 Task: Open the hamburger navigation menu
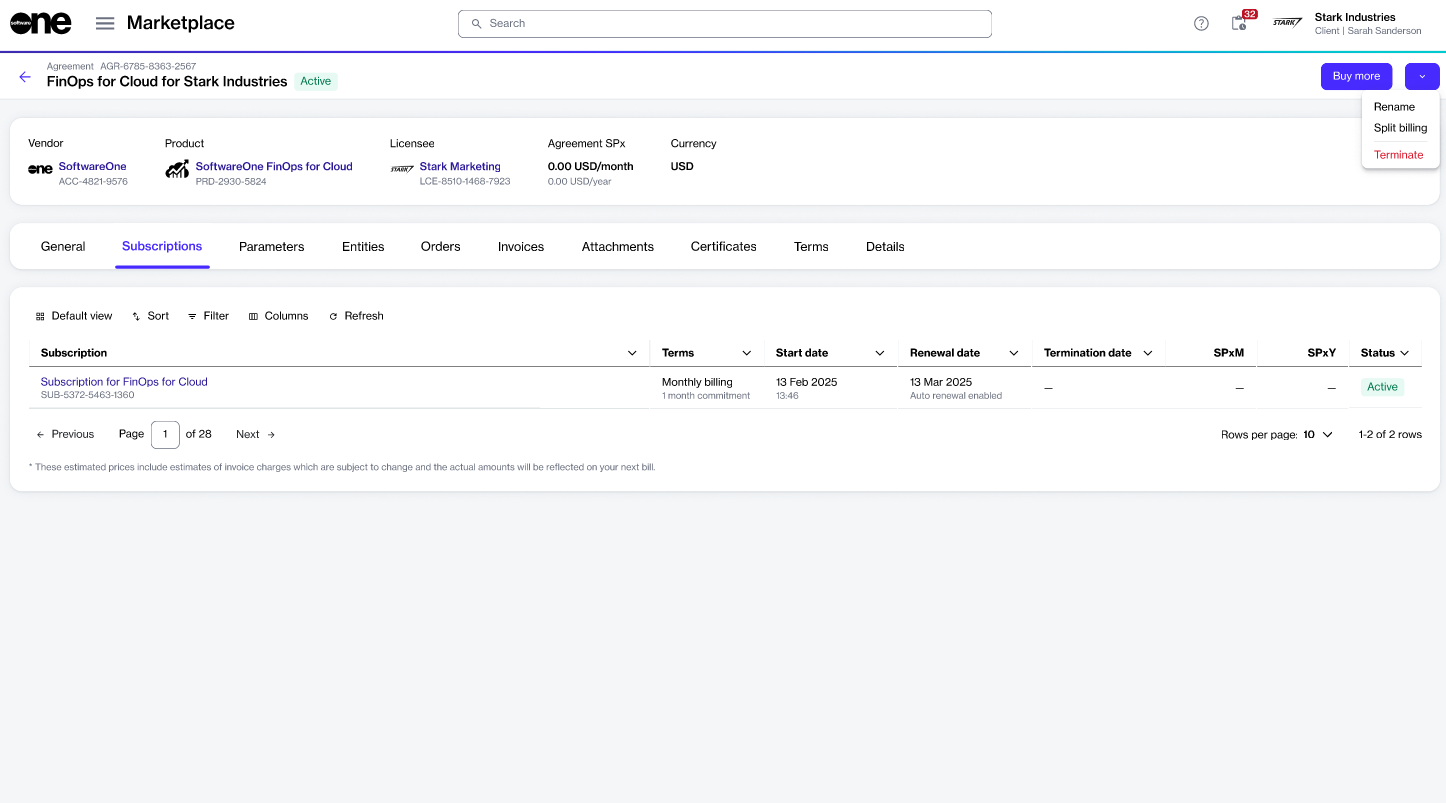pyautogui.click(x=105, y=24)
